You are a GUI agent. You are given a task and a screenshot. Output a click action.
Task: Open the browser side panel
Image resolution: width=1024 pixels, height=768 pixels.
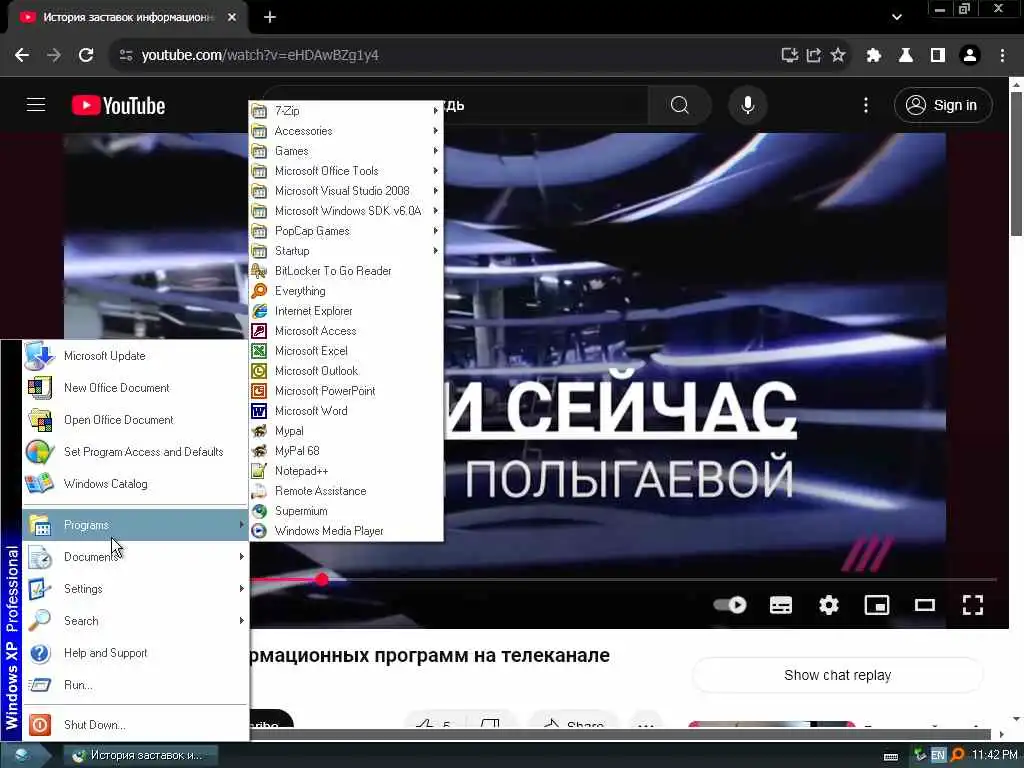tap(938, 56)
